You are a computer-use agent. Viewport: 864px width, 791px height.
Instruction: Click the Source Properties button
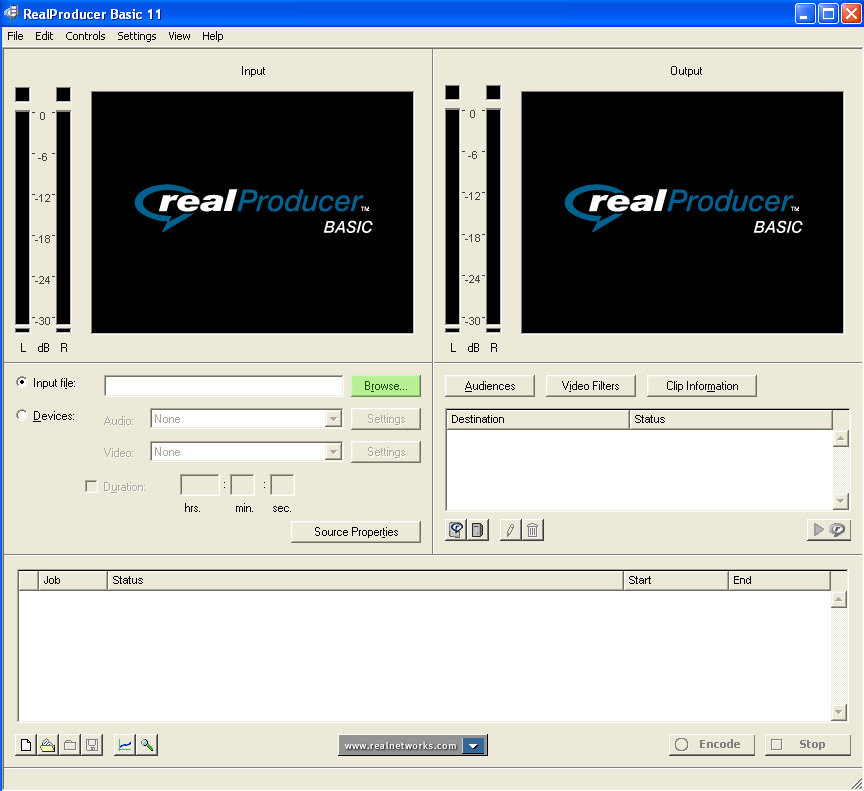pyautogui.click(x=356, y=532)
